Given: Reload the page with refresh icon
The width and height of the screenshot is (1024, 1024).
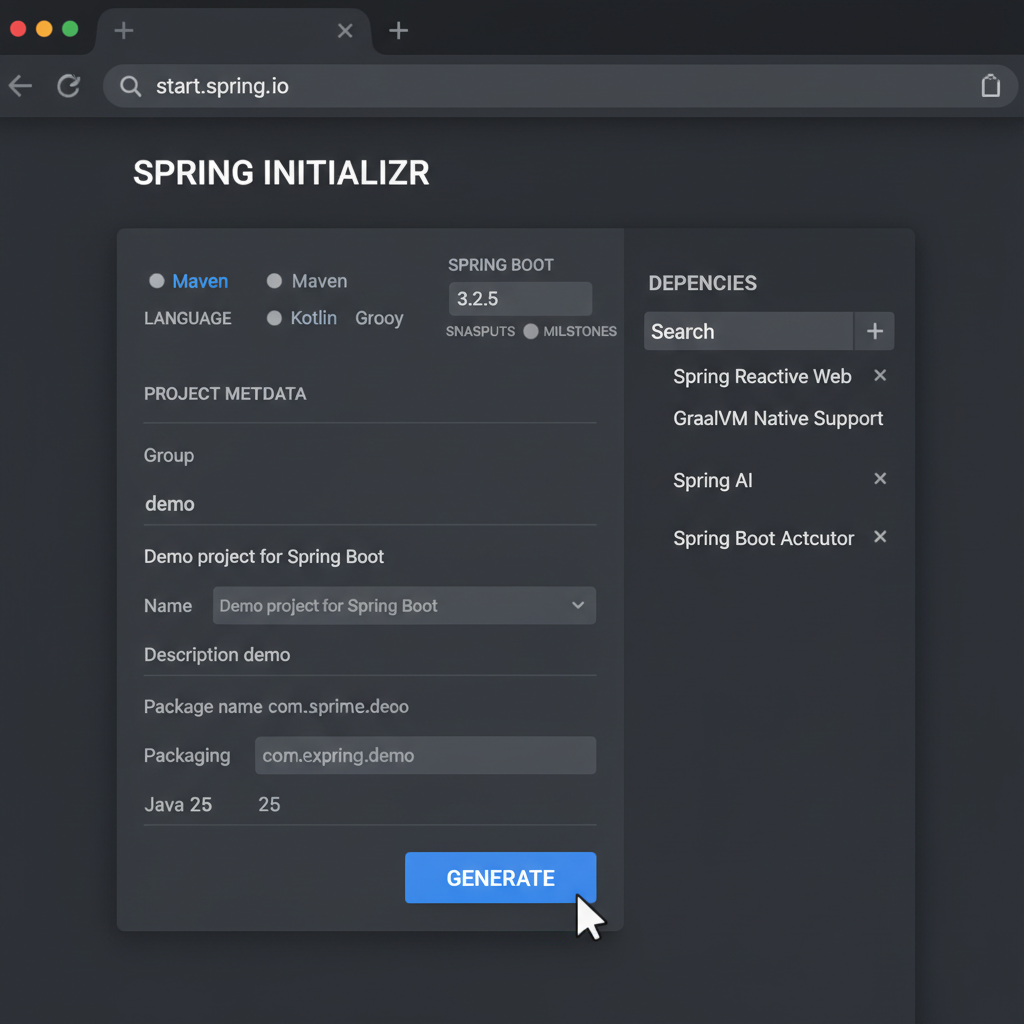Looking at the screenshot, I should 69,86.
